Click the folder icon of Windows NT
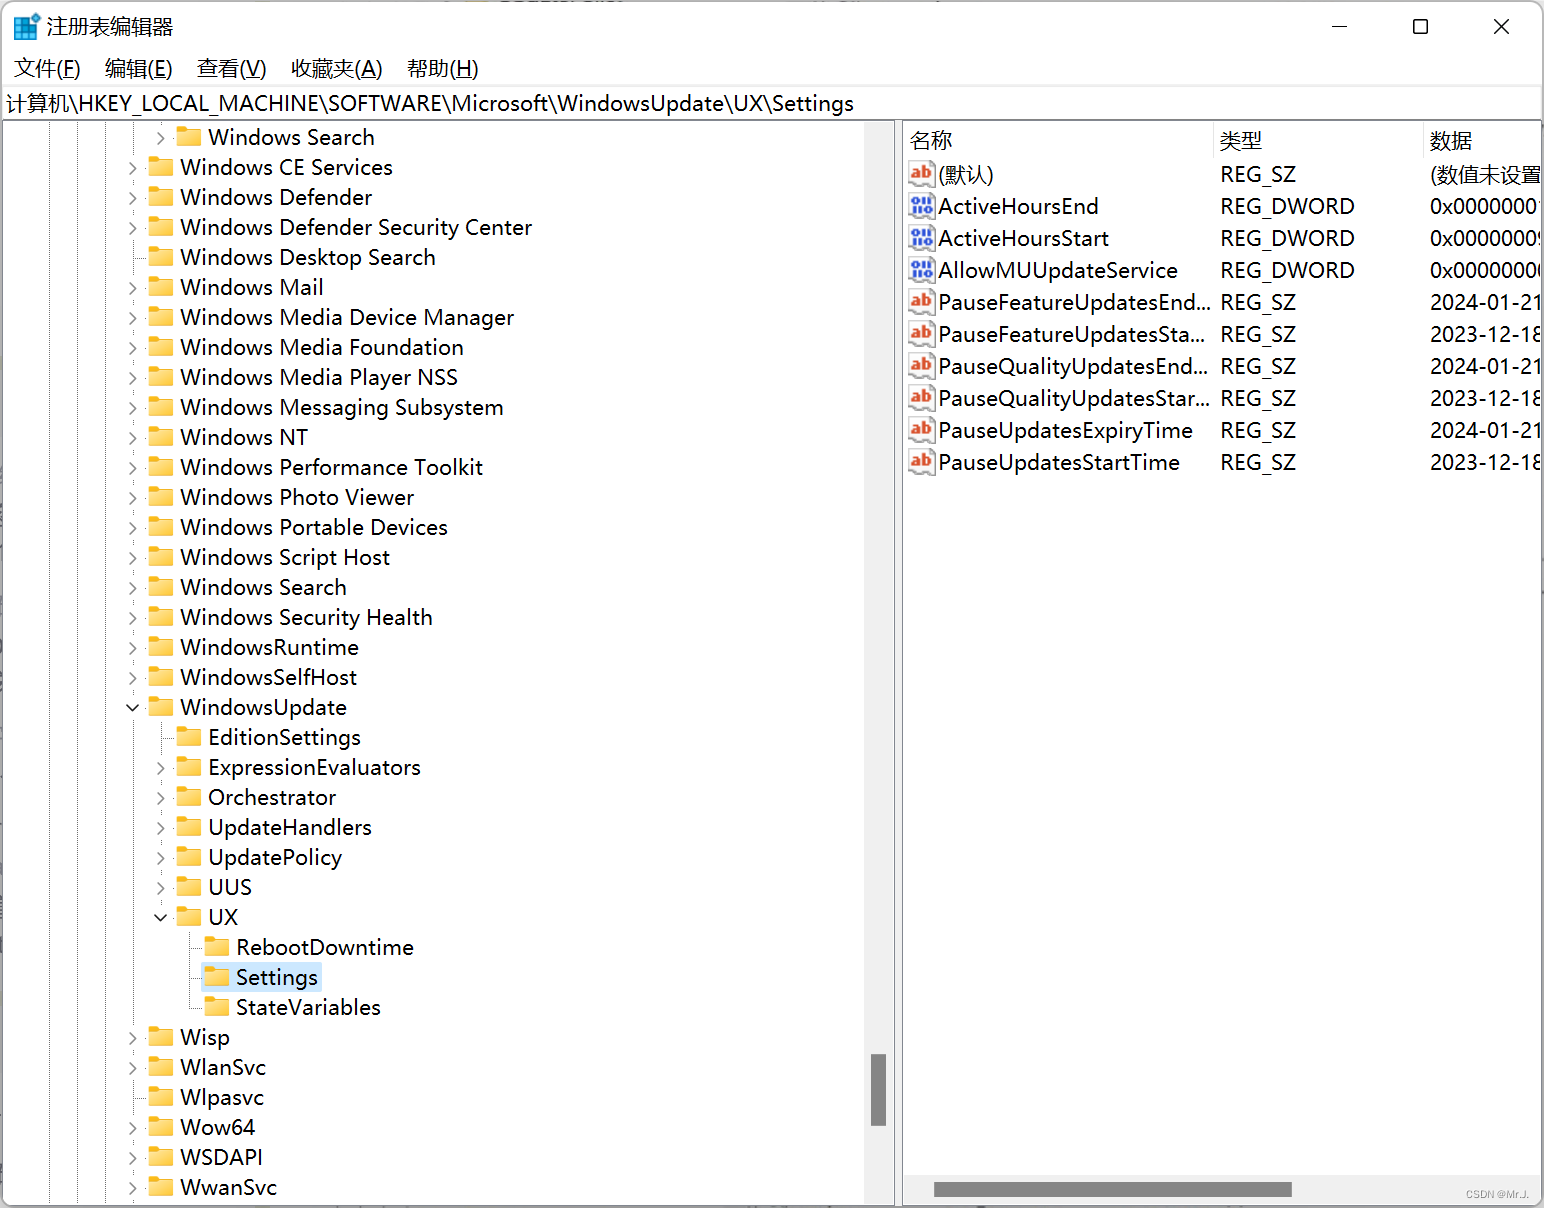Viewport: 1544px width, 1208px height. pyautogui.click(x=161, y=436)
